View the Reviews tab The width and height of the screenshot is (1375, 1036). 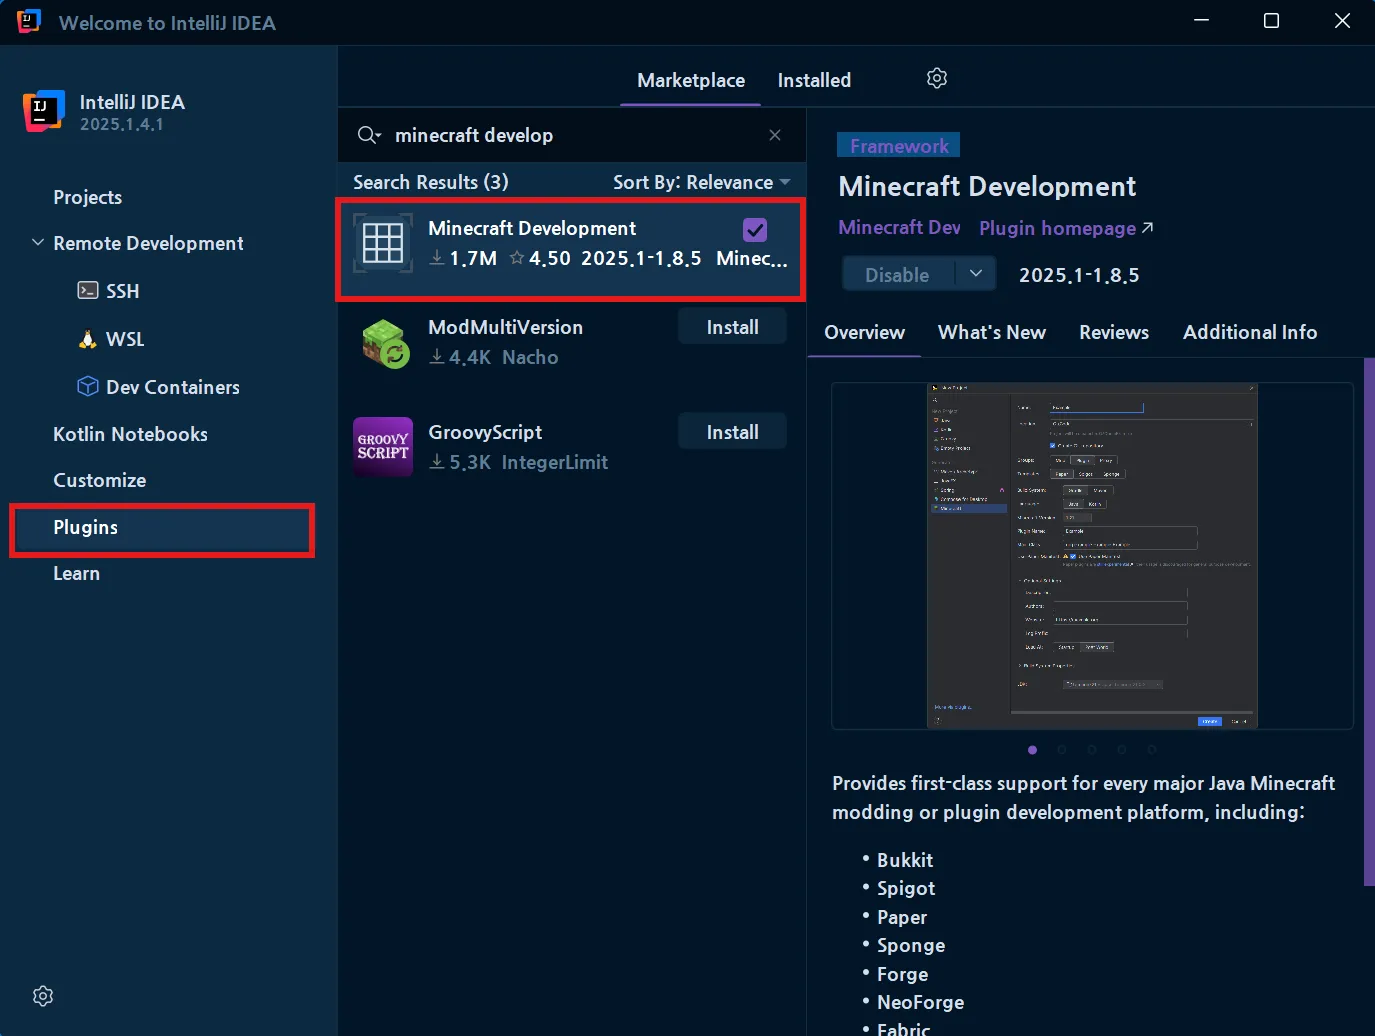1113,332
